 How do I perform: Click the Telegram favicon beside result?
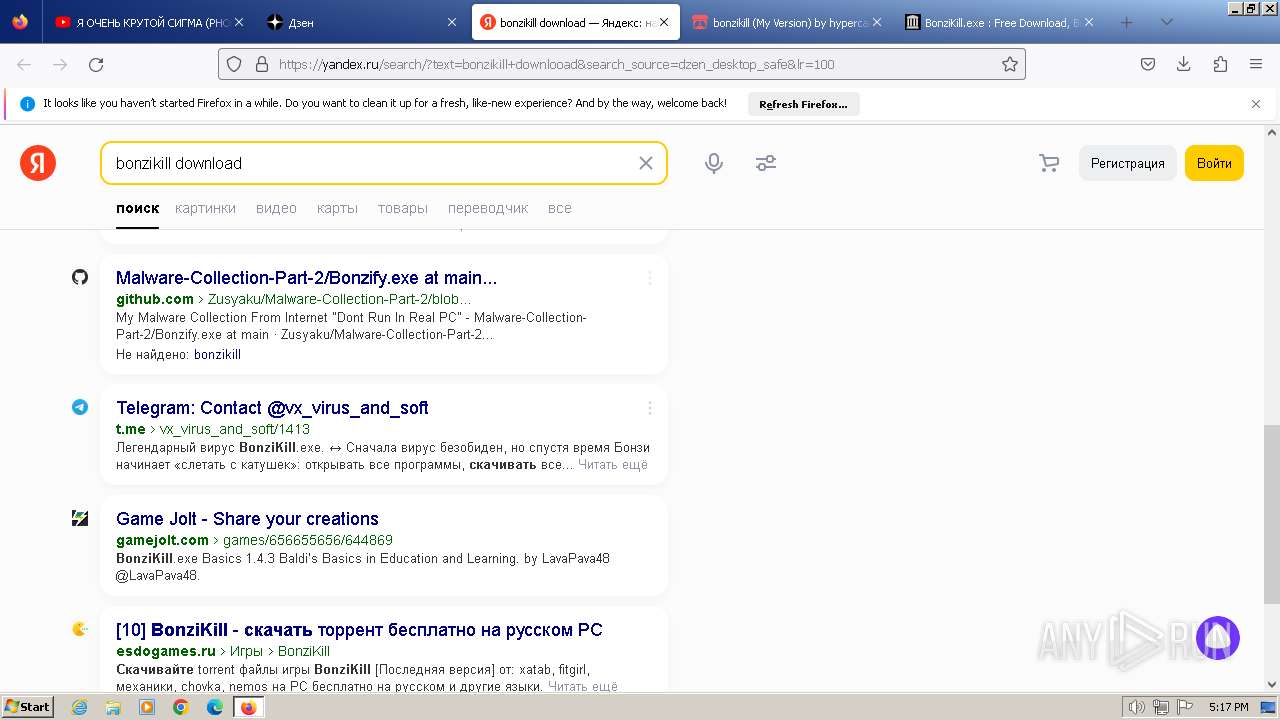[80, 407]
